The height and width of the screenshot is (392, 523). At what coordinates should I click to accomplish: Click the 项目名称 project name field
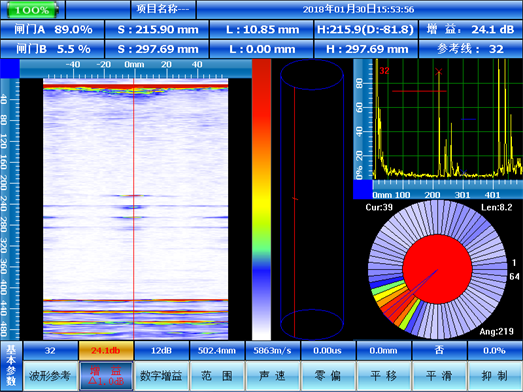click(x=163, y=9)
